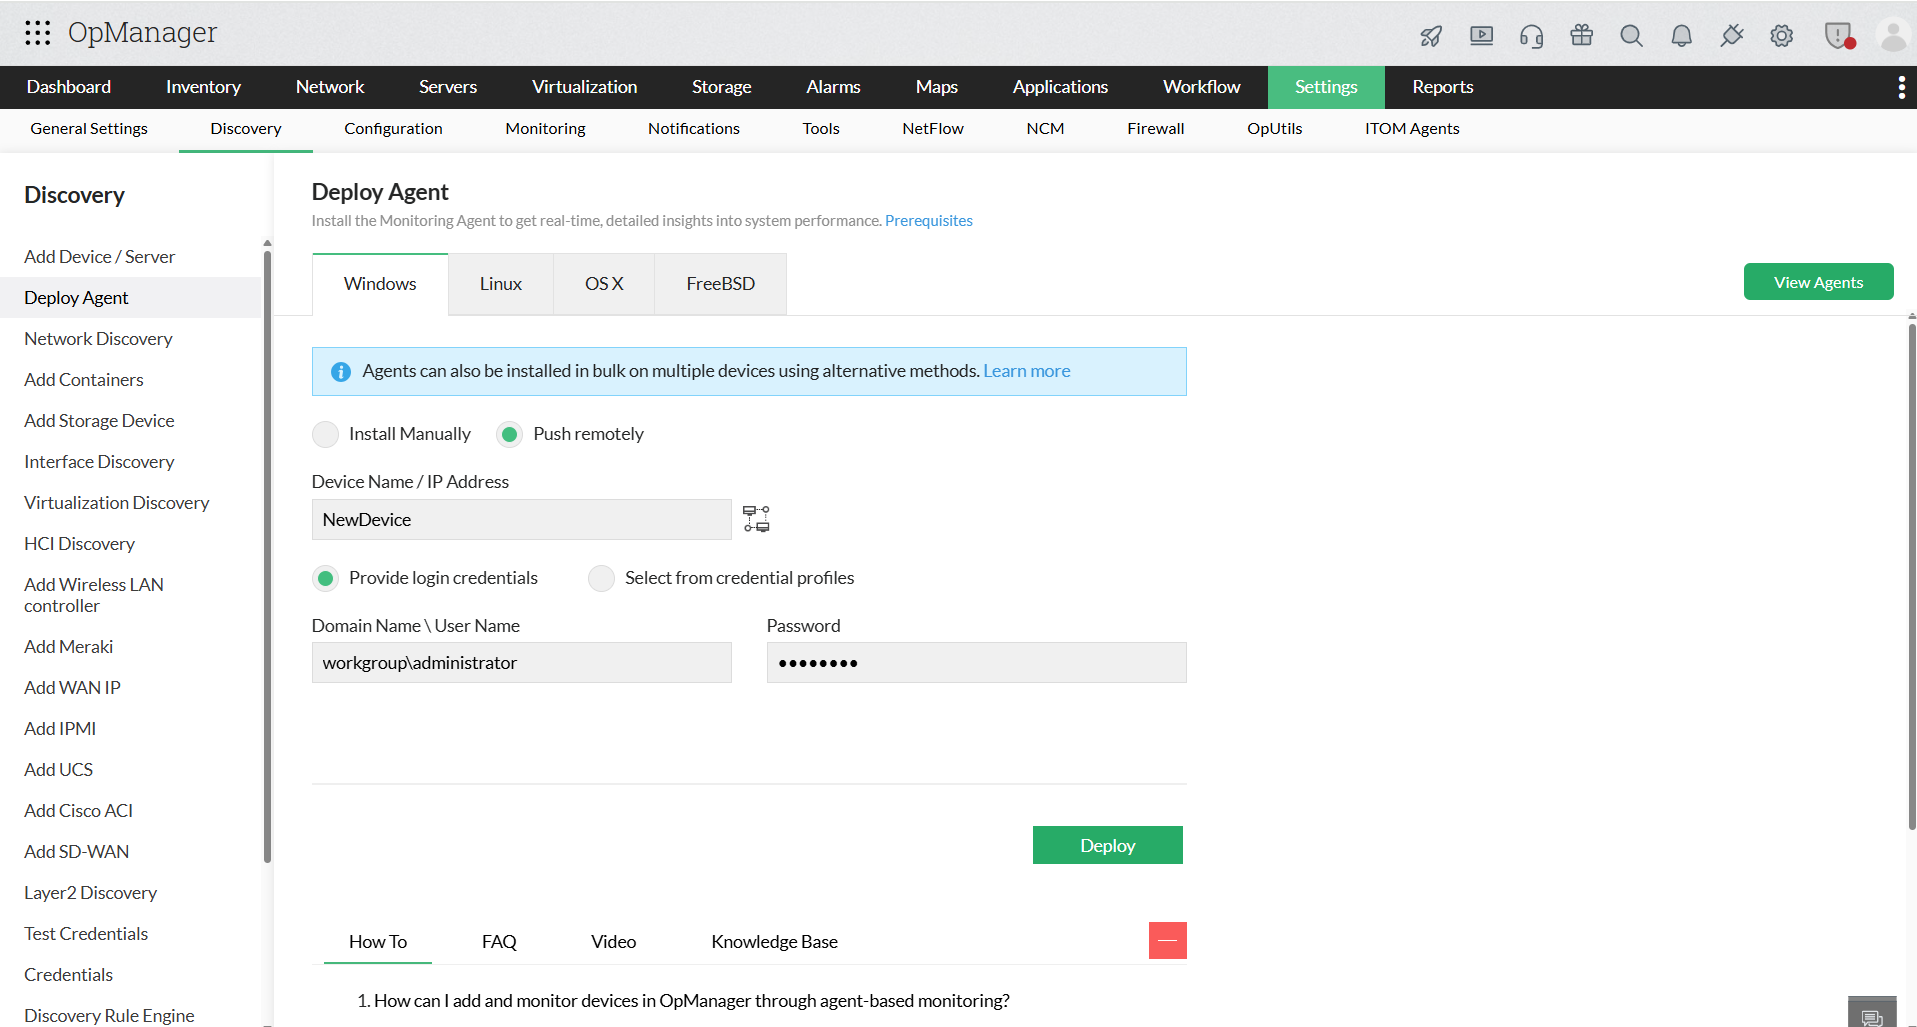The height and width of the screenshot is (1027, 1917).
Task: Click the sidebar vertical scrollbar
Action: point(267,555)
